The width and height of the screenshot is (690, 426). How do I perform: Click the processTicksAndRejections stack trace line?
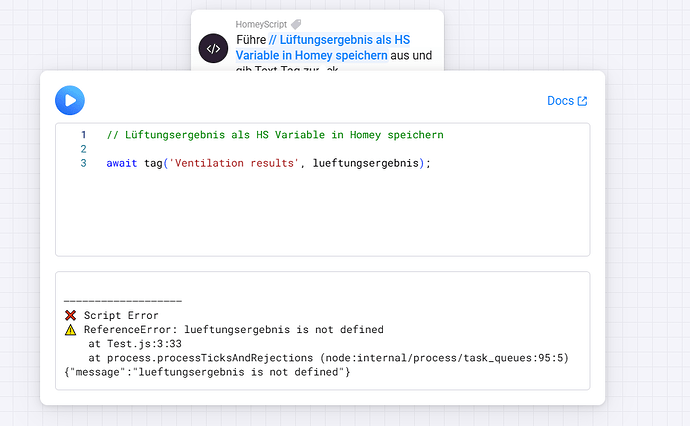coord(328,358)
